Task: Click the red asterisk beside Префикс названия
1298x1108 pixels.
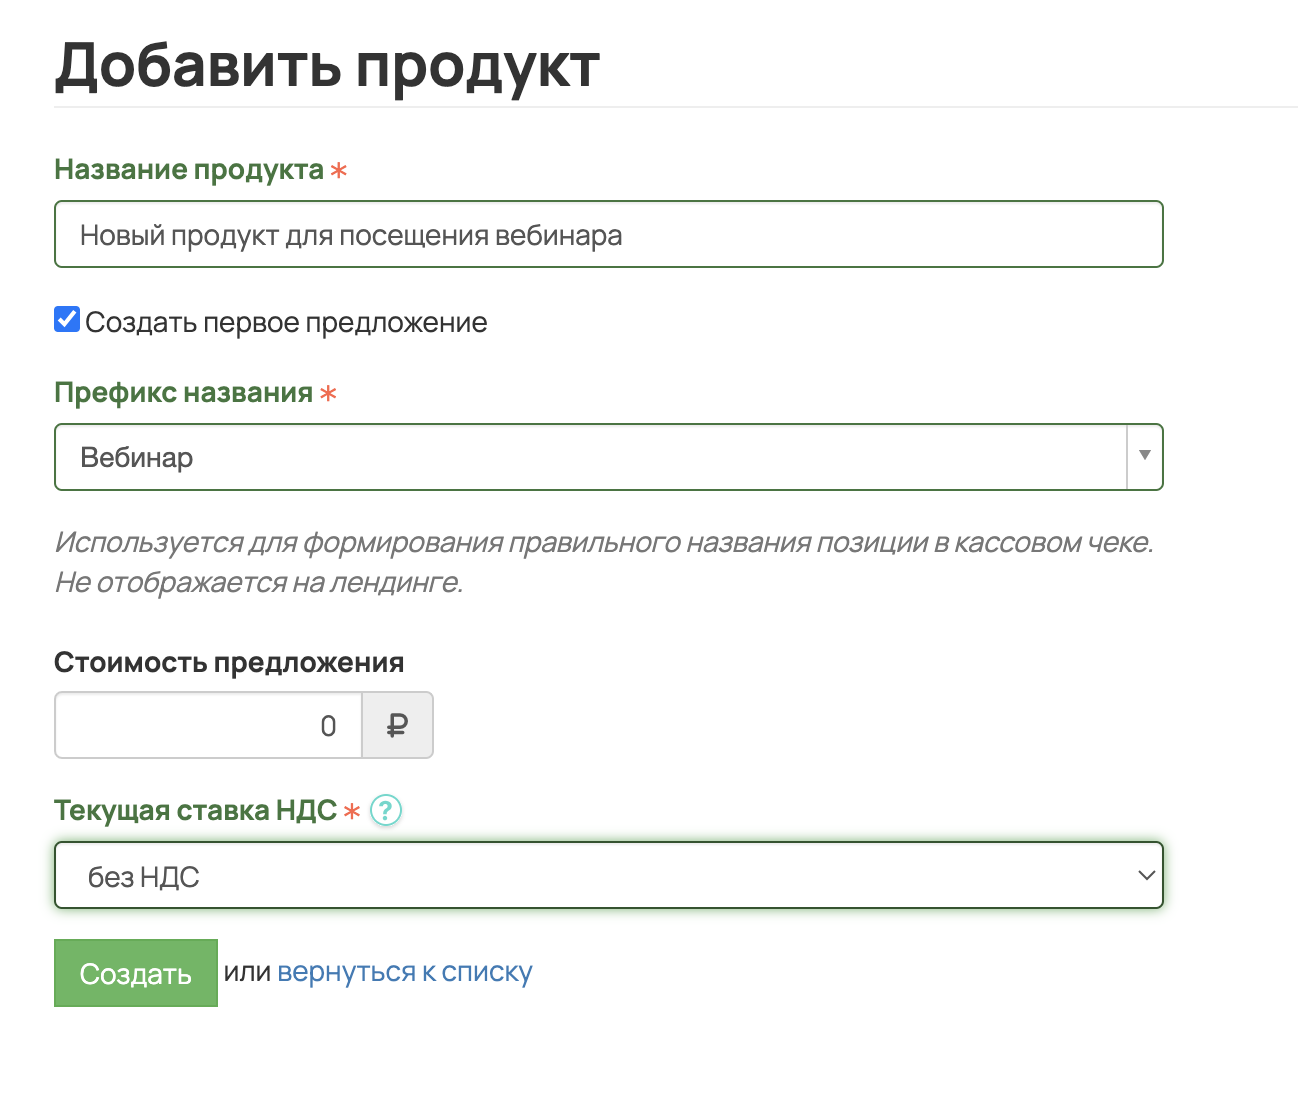Action: (x=328, y=394)
